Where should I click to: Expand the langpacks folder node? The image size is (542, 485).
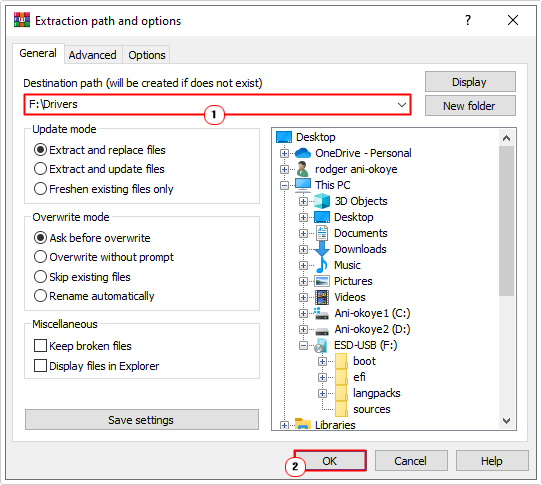(322, 393)
